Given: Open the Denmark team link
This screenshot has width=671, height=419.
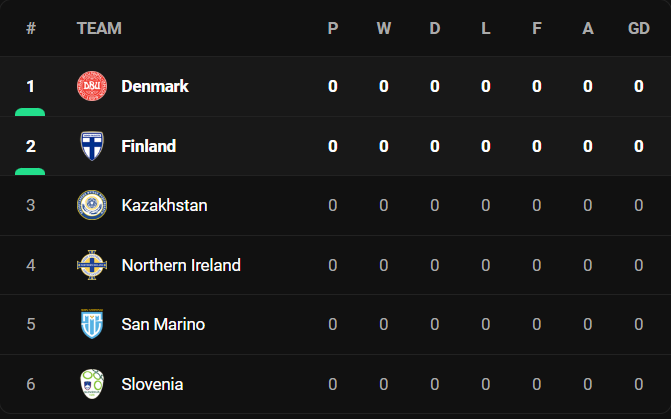Looking at the screenshot, I should point(155,86).
